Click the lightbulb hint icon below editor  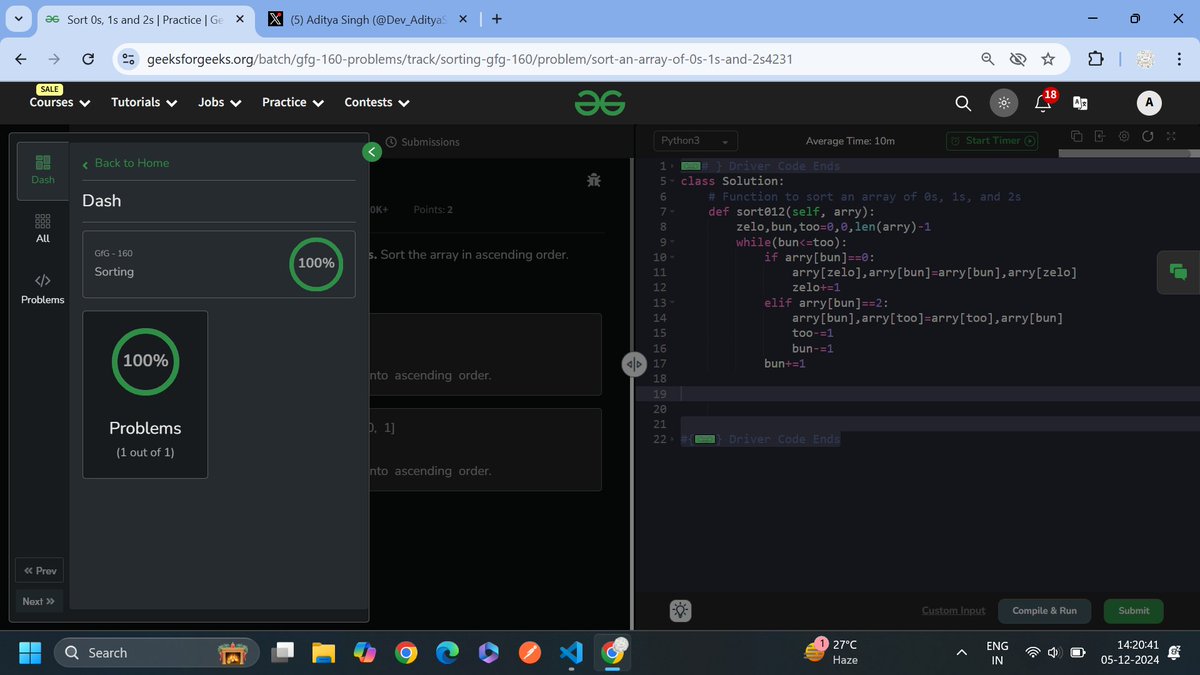(680, 610)
